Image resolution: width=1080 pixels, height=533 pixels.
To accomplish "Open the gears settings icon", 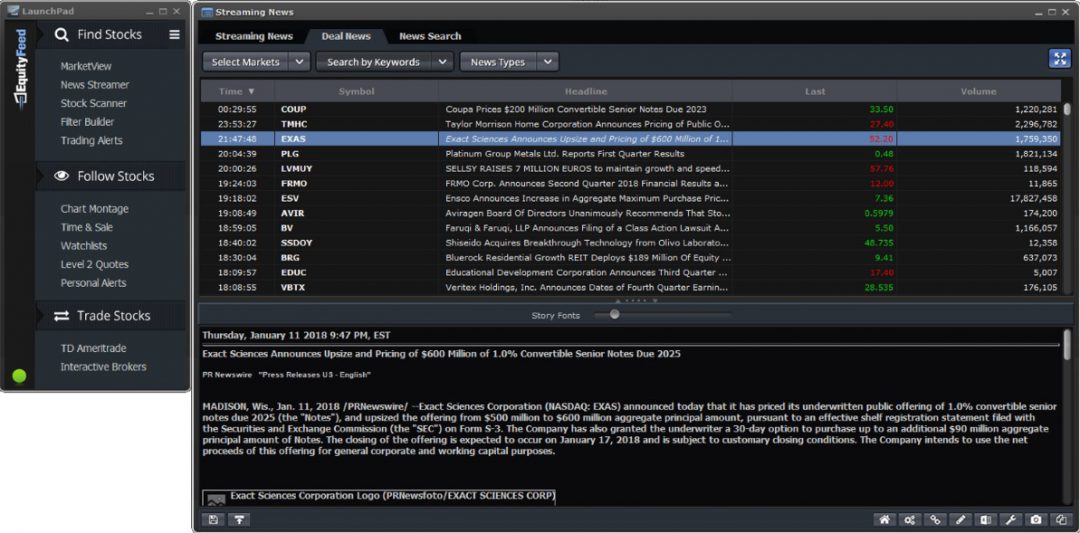I will tap(909, 520).
